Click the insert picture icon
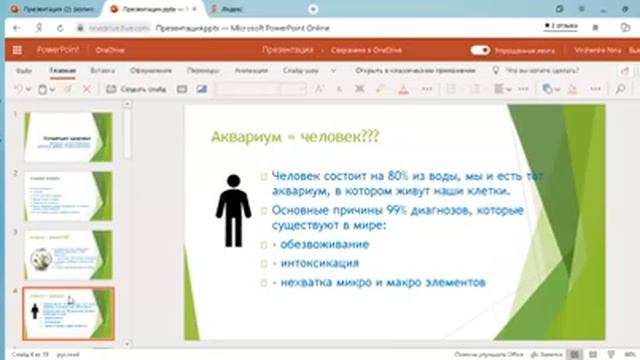The height and width of the screenshot is (360, 640). click(202, 89)
